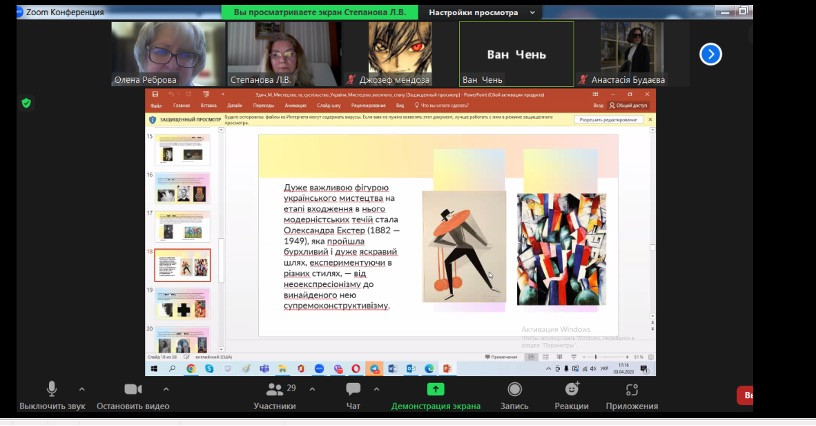Image resolution: width=816 pixels, height=426 pixels.
Task: Expand video options arrow beside camera
Action: coord(165,389)
